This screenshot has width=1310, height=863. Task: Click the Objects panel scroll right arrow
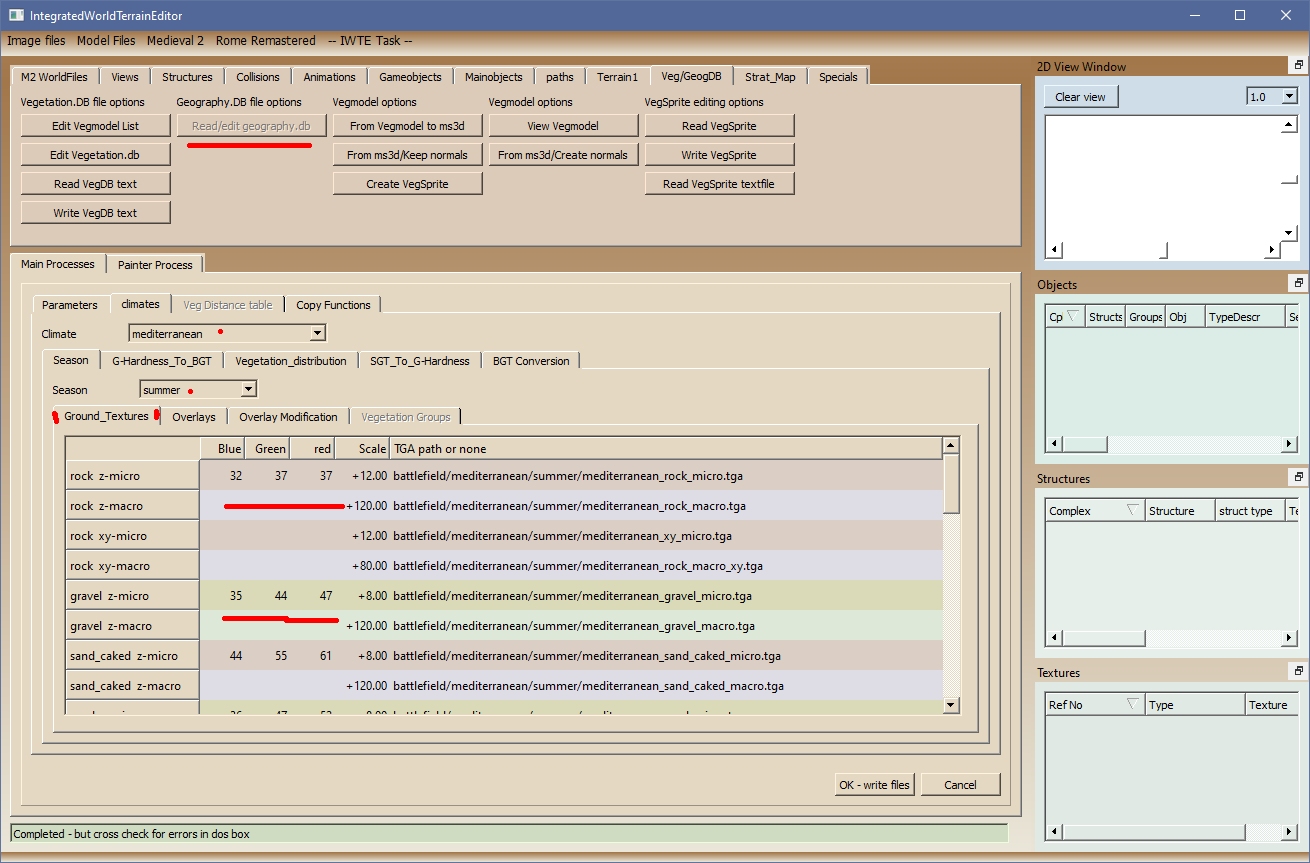[1291, 444]
